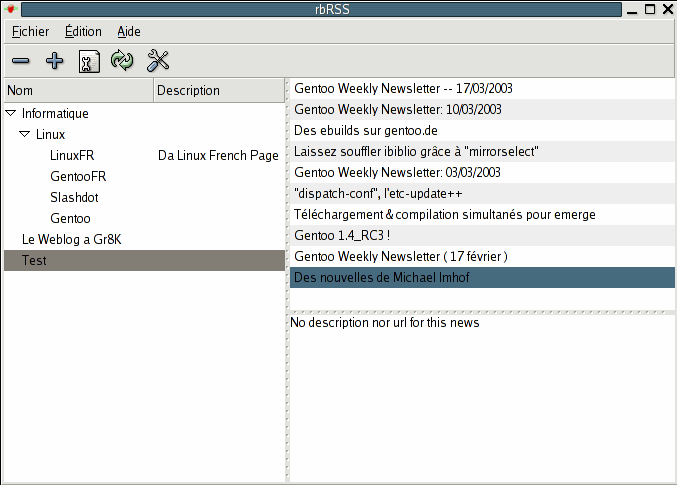677x485 pixels.
Task: Click the plus icon to add feed
Action: [x=55, y=62]
